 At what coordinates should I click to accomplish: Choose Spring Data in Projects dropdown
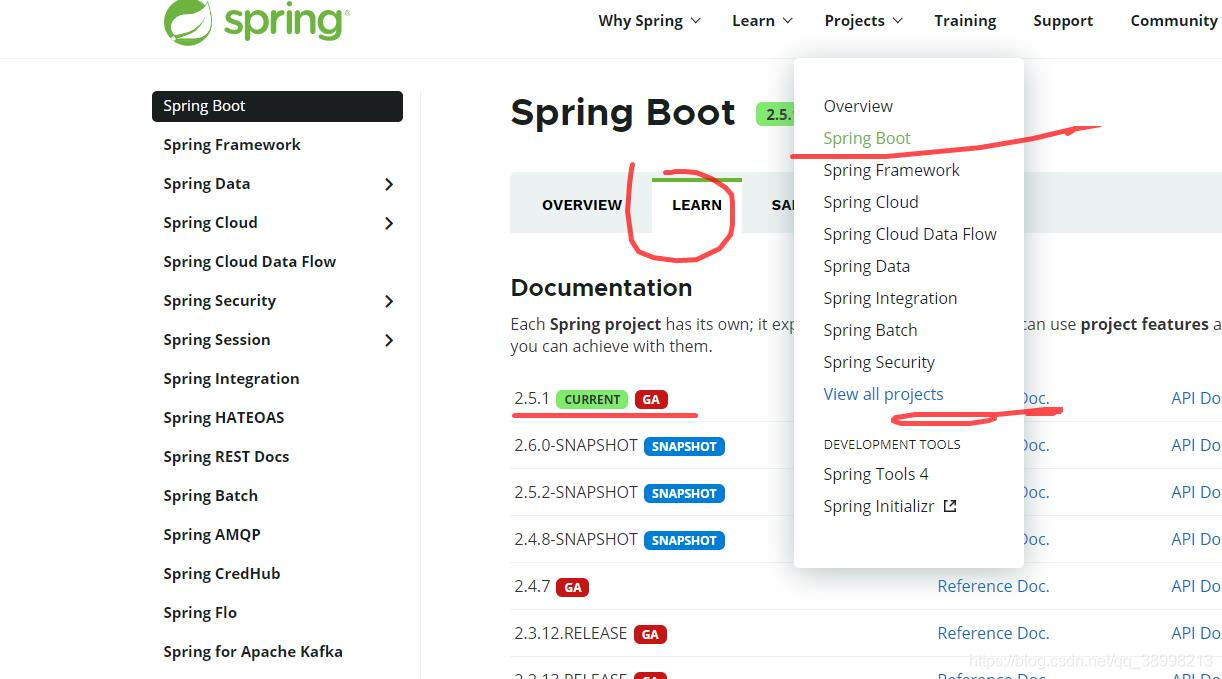tap(867, 266)
